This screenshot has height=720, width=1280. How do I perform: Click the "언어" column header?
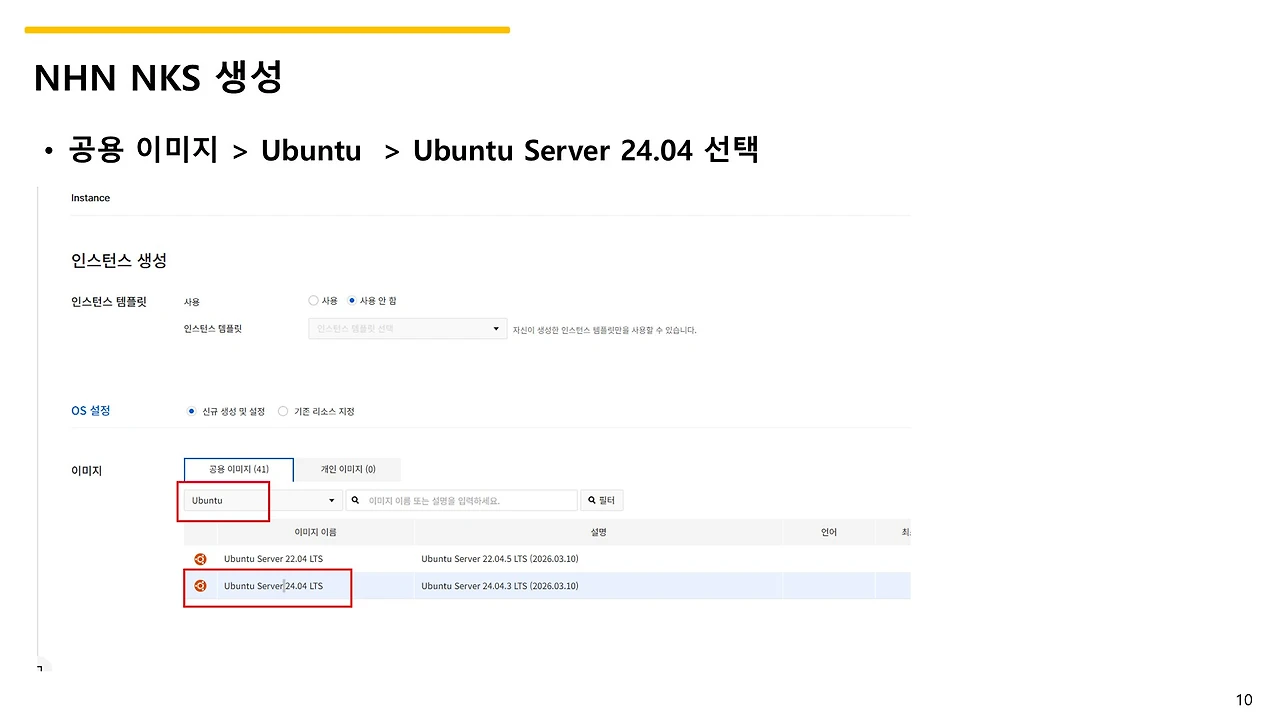(829, 532)
